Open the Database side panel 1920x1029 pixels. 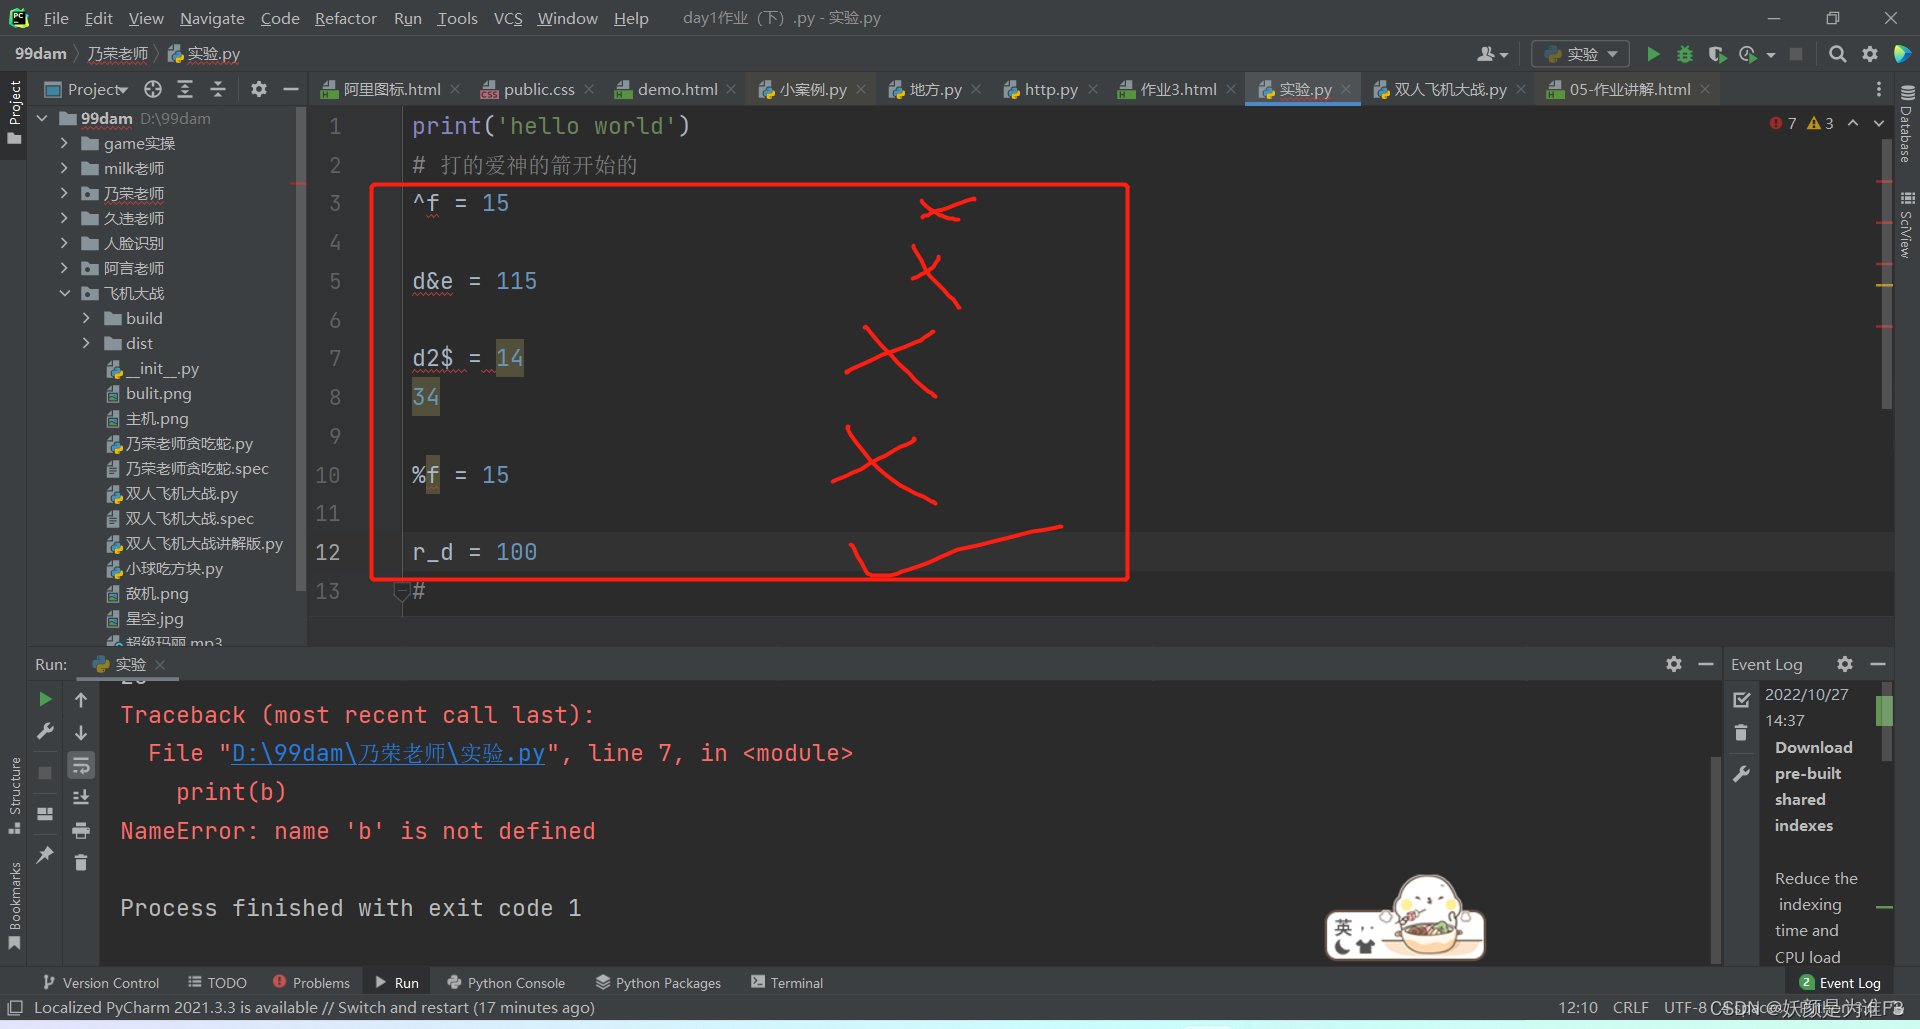pyautogui.click(x=1907, y=122)
